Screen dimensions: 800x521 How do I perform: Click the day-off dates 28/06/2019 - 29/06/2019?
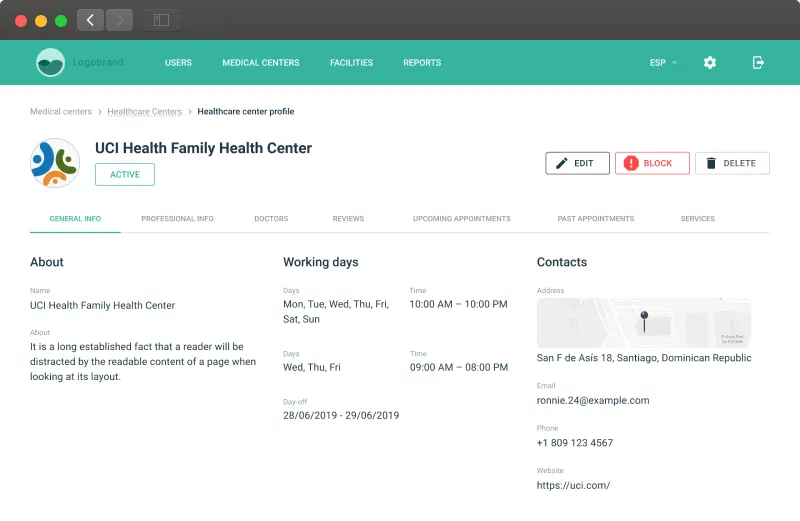(341, 415)
